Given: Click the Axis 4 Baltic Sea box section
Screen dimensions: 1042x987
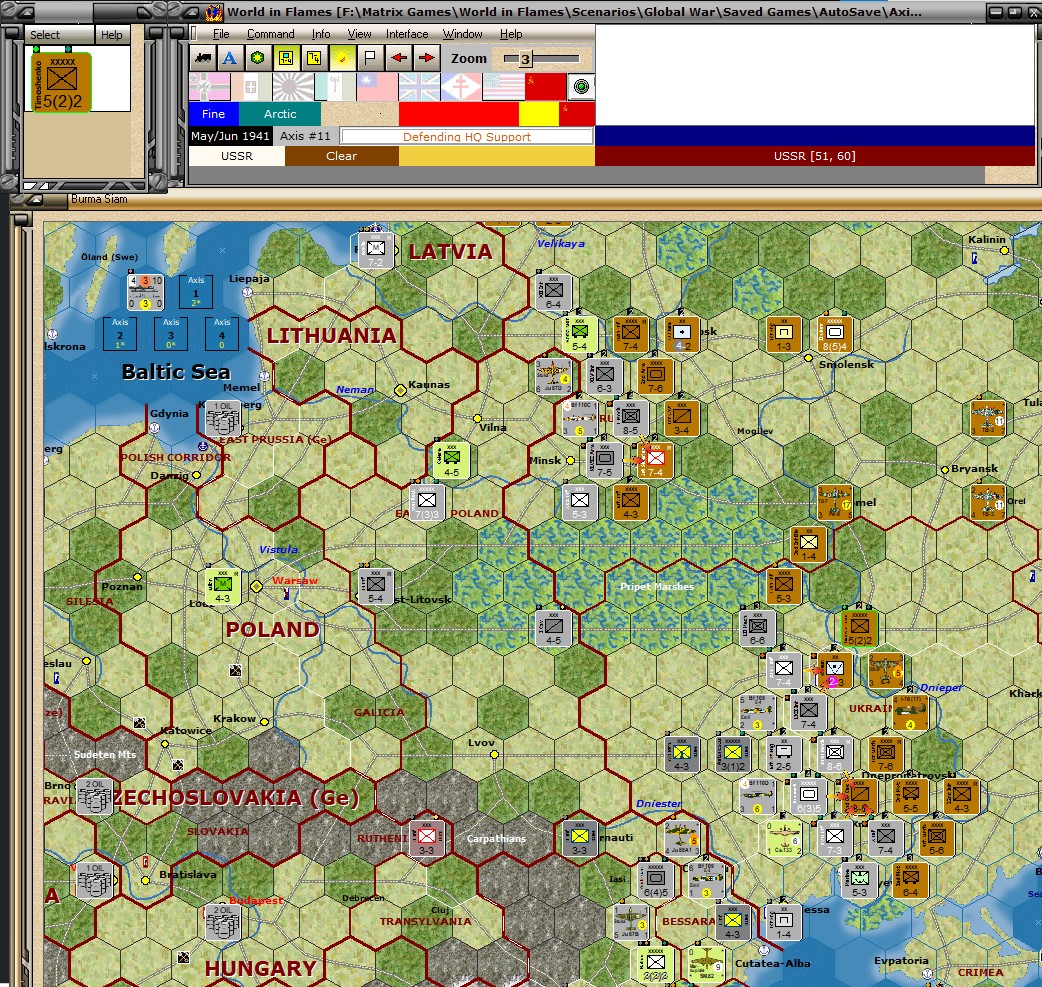Looking at the screenshot, I should pos(222,333).
